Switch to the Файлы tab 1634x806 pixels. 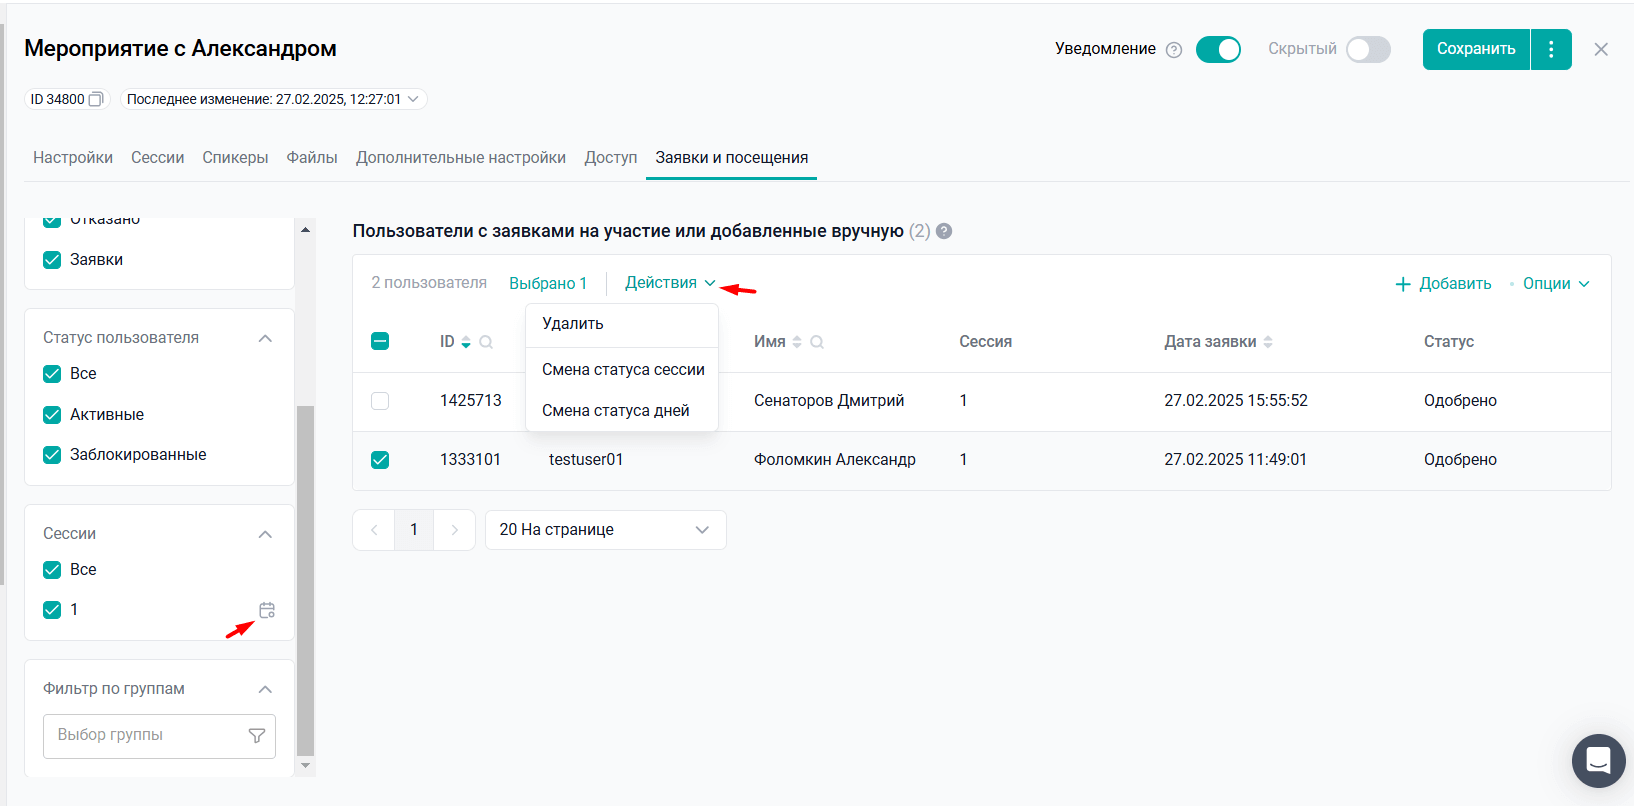(x=312, y=158)
